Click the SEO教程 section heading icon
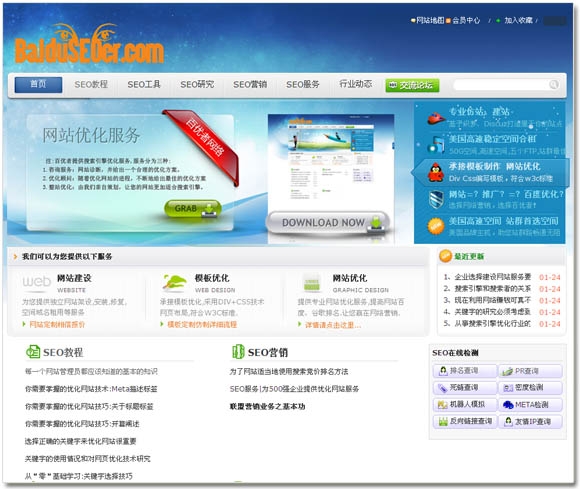The image size is (580, 489). point(33,352)
